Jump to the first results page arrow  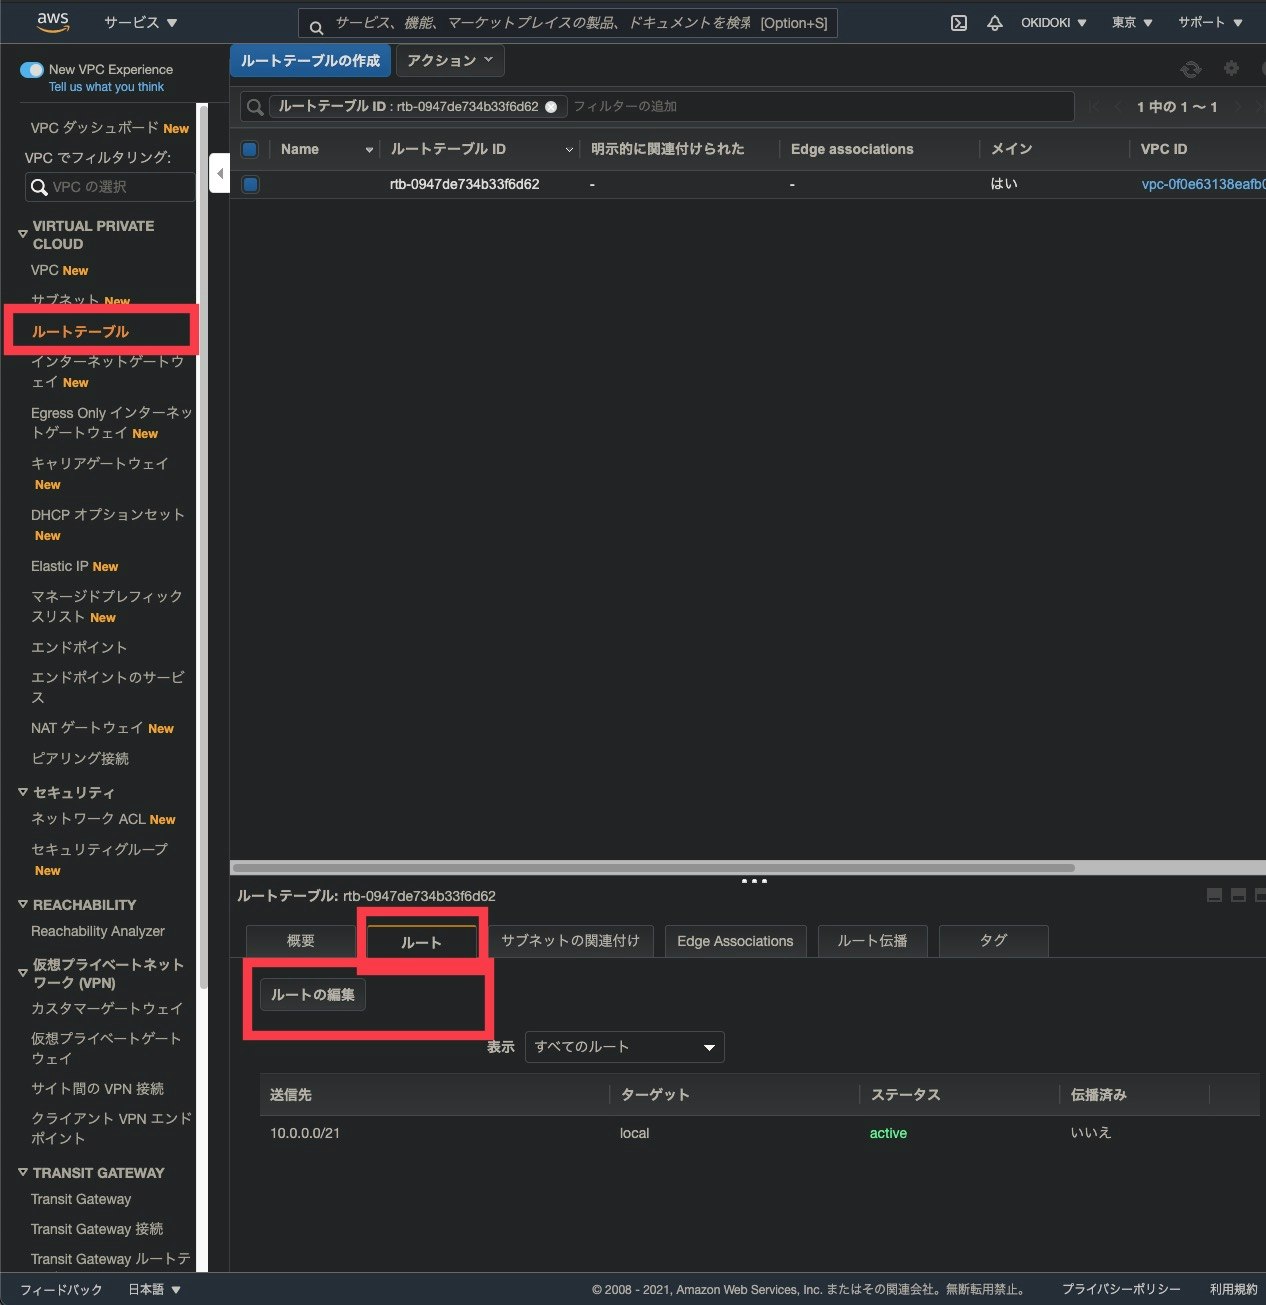point(1094,106)
